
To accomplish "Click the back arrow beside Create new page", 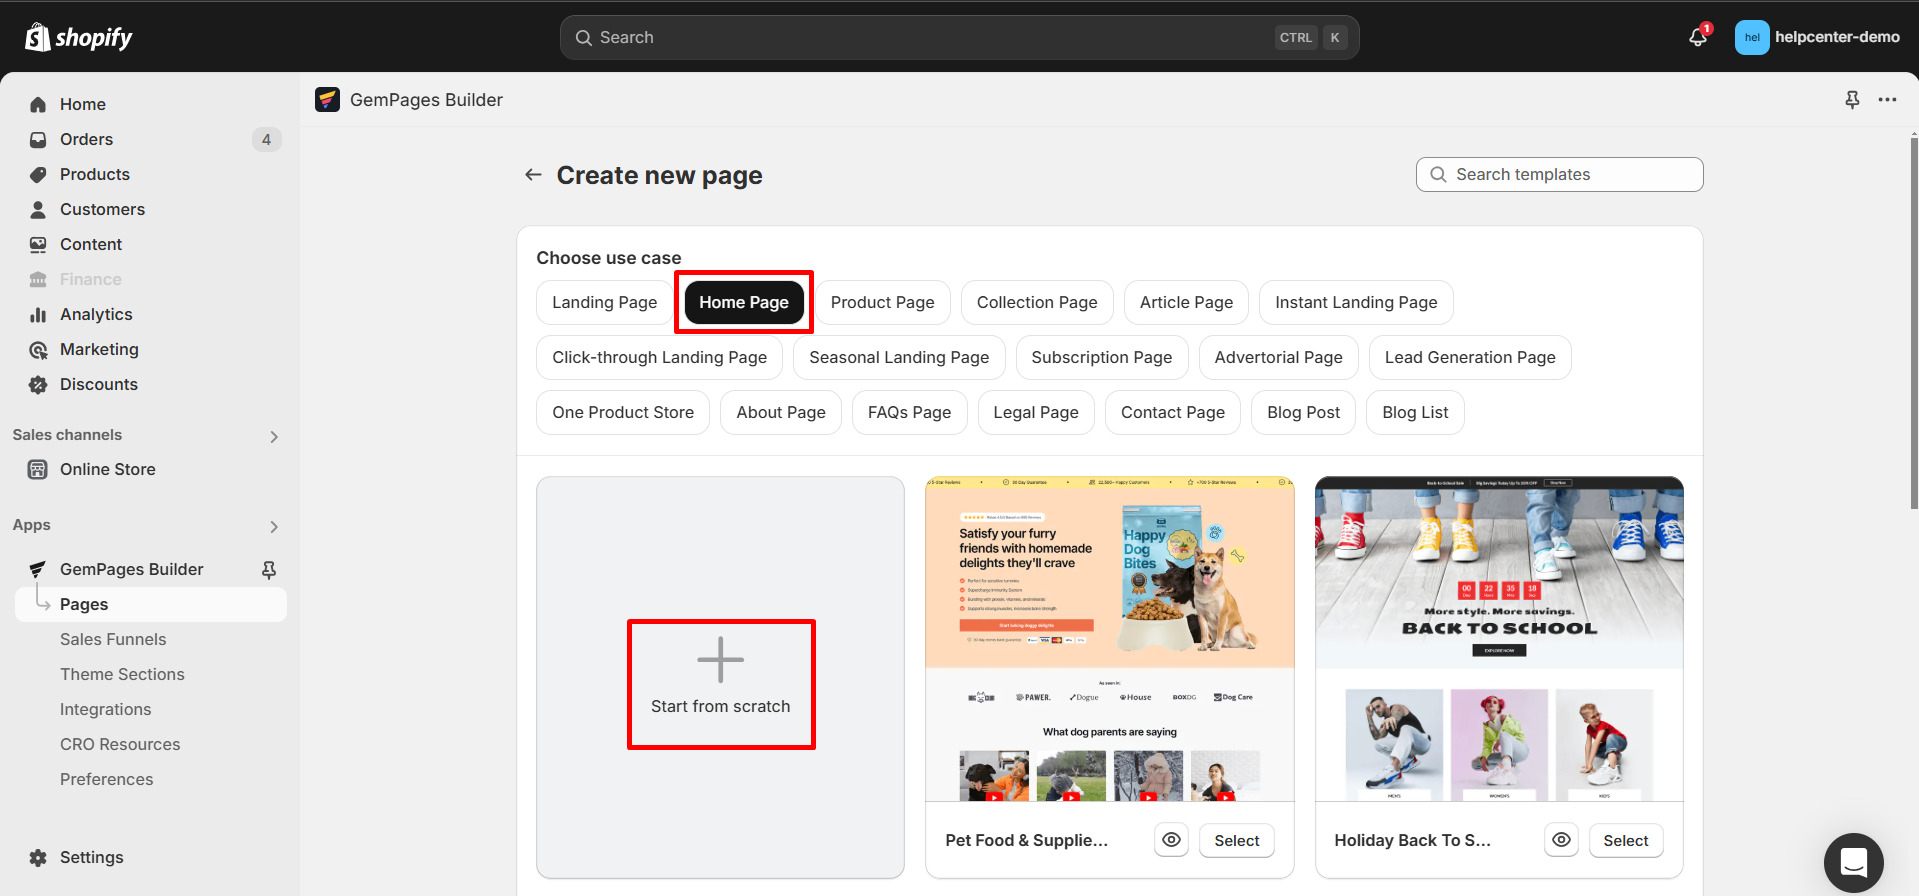I will click(533, 175).
